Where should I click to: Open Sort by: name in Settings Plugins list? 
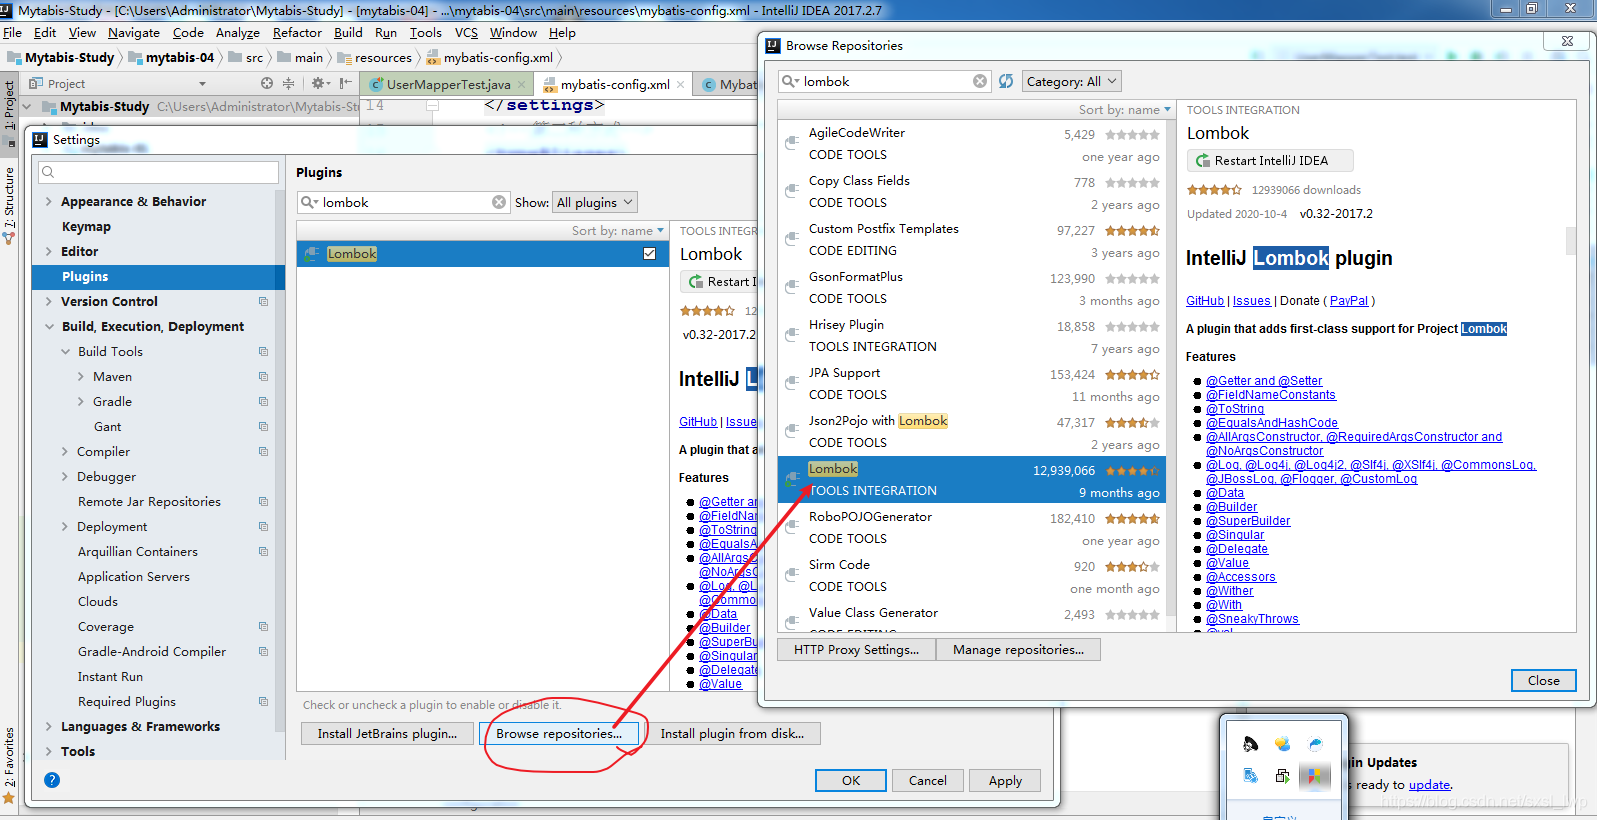coord(617,231)
